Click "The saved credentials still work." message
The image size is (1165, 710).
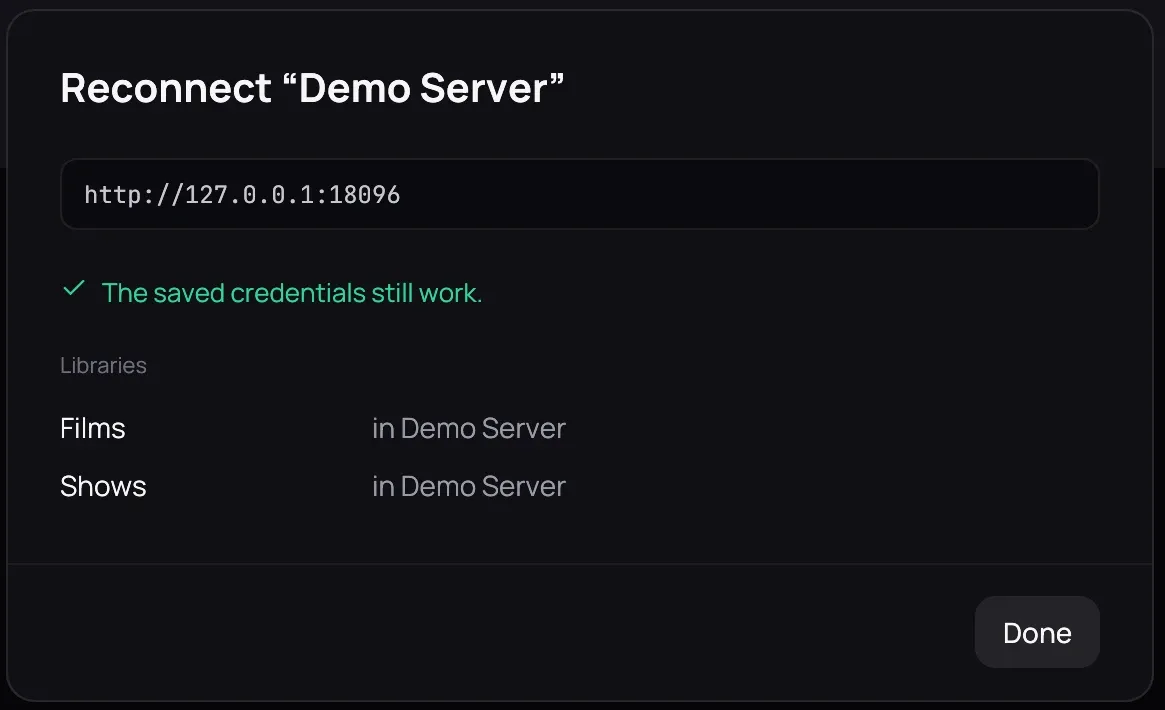coord(292,293)
